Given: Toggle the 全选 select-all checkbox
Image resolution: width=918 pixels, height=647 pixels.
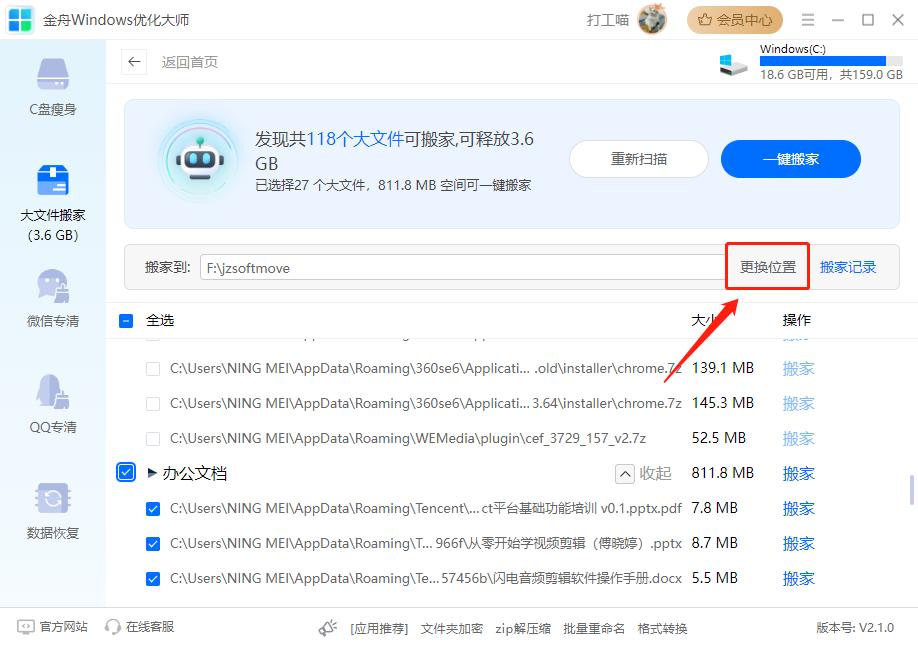Looking at the screenshot, I should pos(126,320).
